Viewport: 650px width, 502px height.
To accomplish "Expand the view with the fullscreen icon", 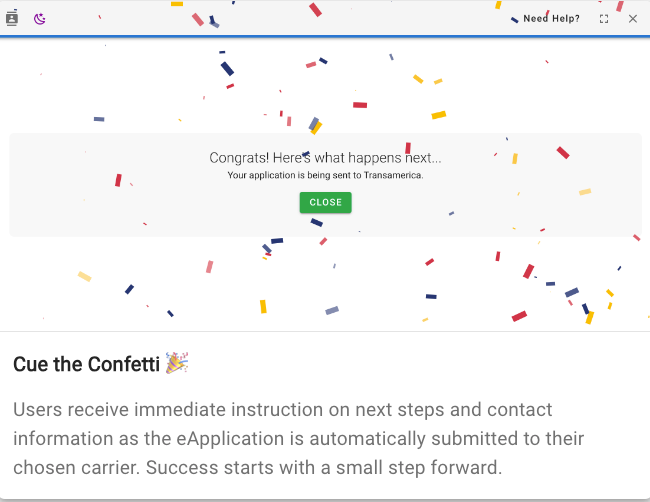I will tap(604, 18).
